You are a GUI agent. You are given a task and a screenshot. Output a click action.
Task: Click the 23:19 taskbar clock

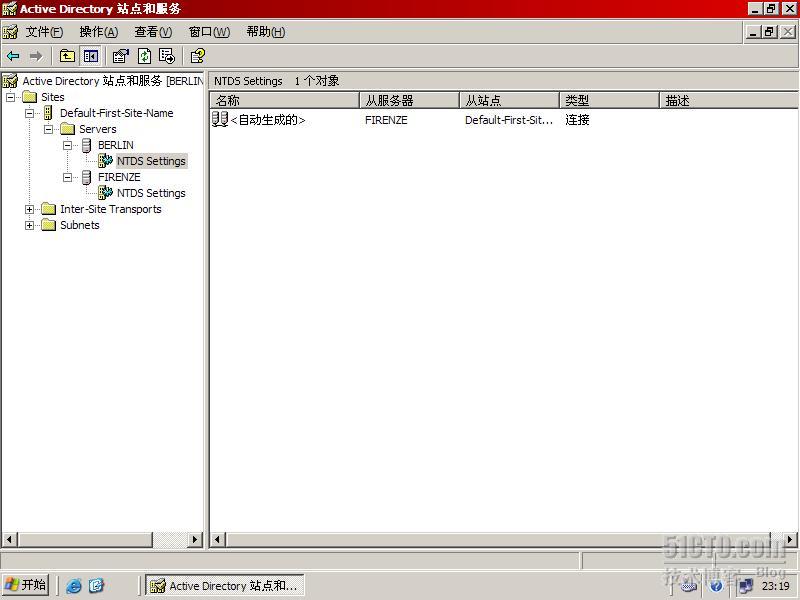775,586
